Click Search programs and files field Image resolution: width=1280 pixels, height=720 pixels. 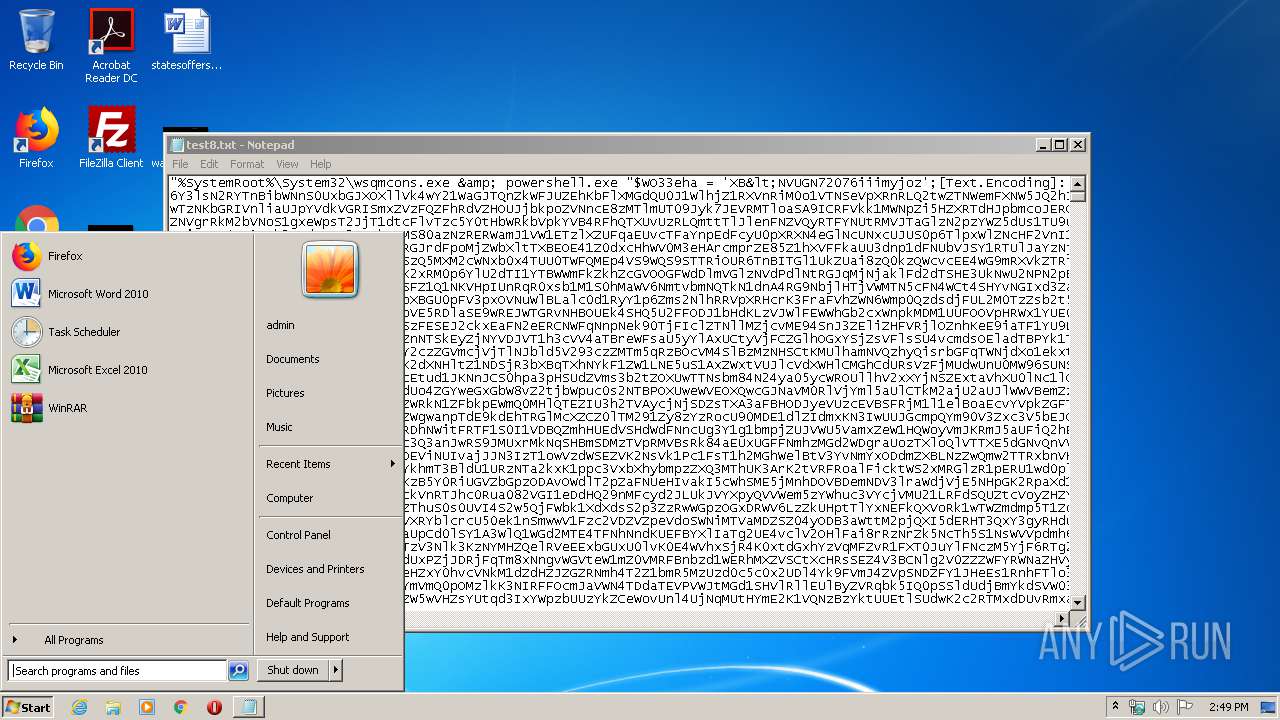tap(118, 671)
